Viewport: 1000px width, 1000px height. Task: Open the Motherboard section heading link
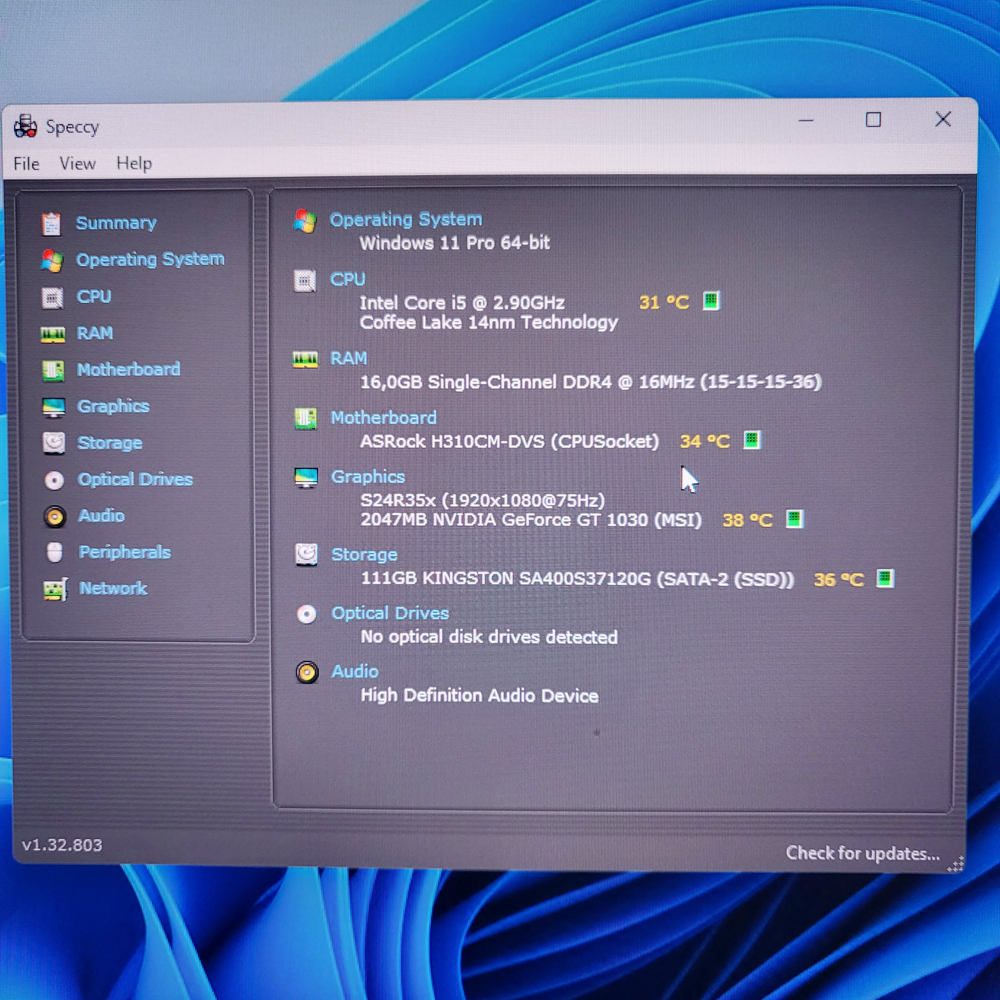click(x=383, y=418)
